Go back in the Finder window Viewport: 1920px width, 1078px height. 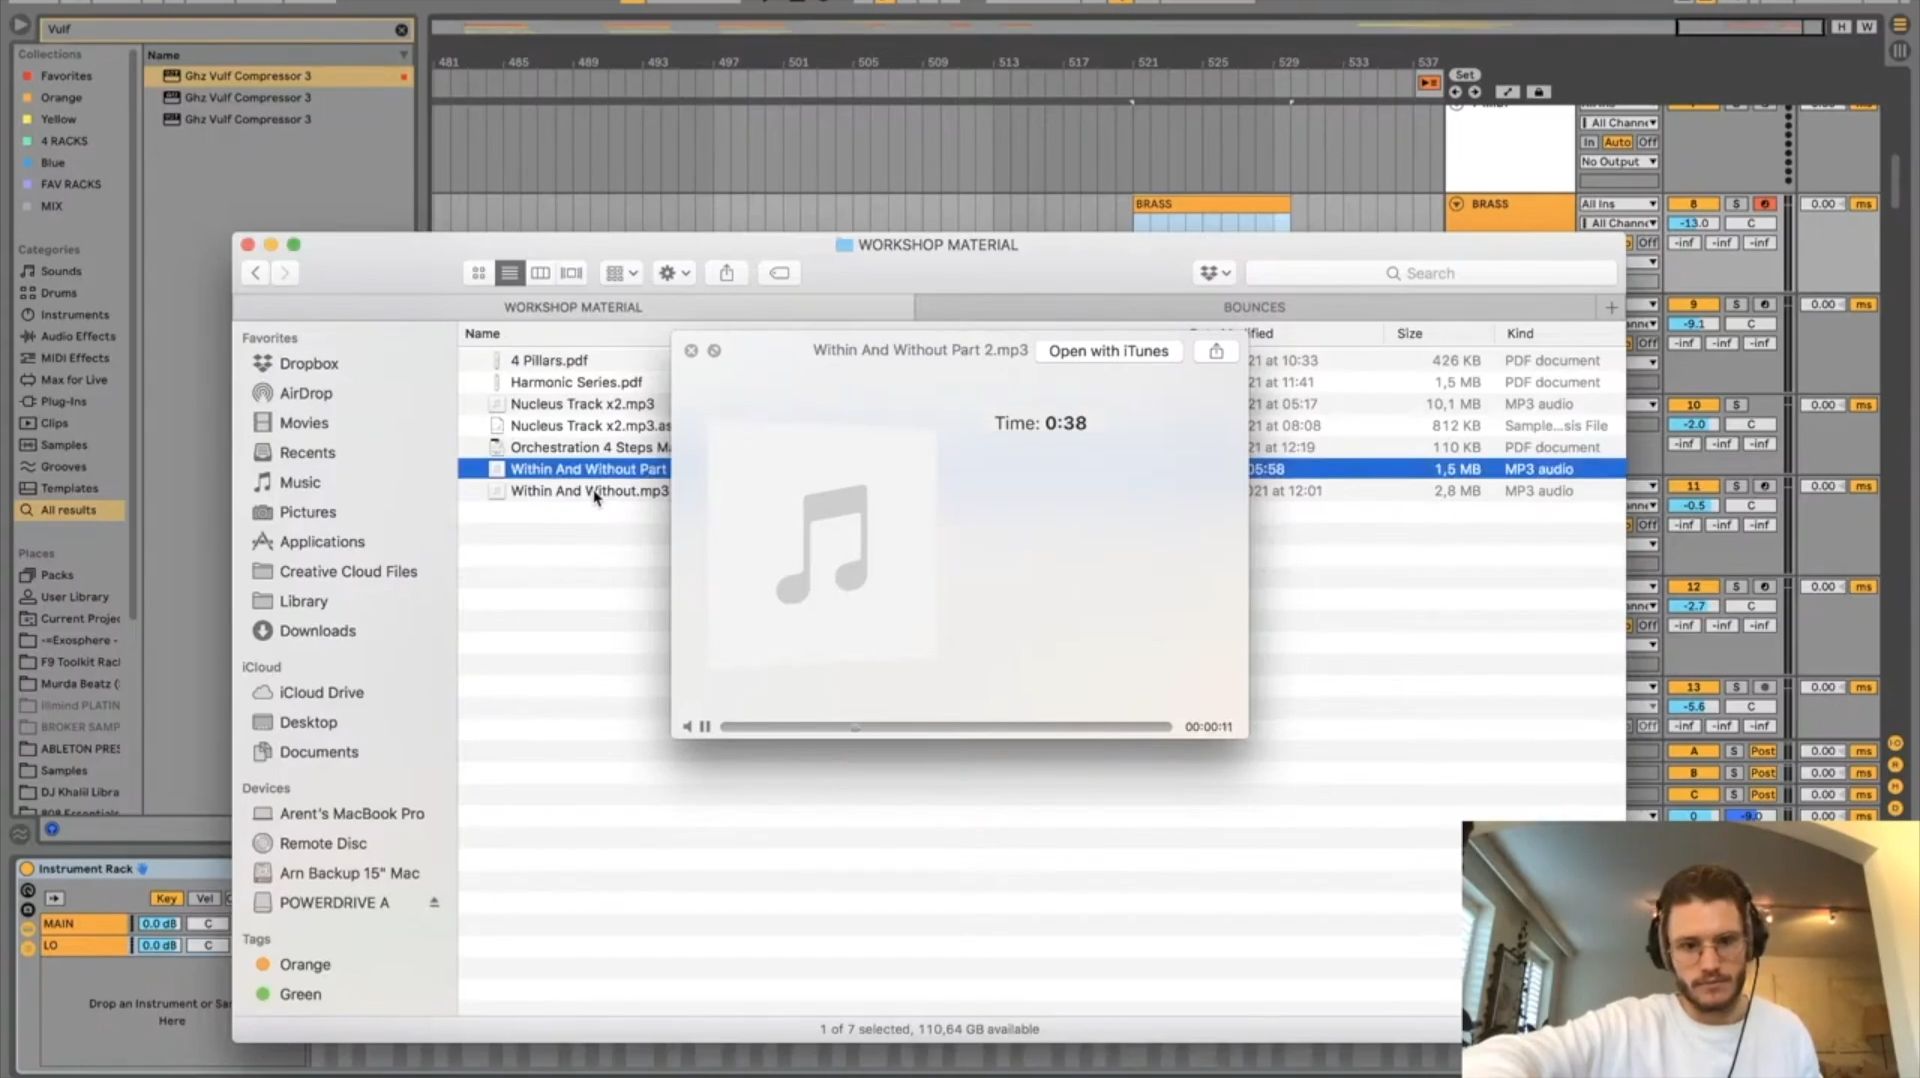coord(256,273)
